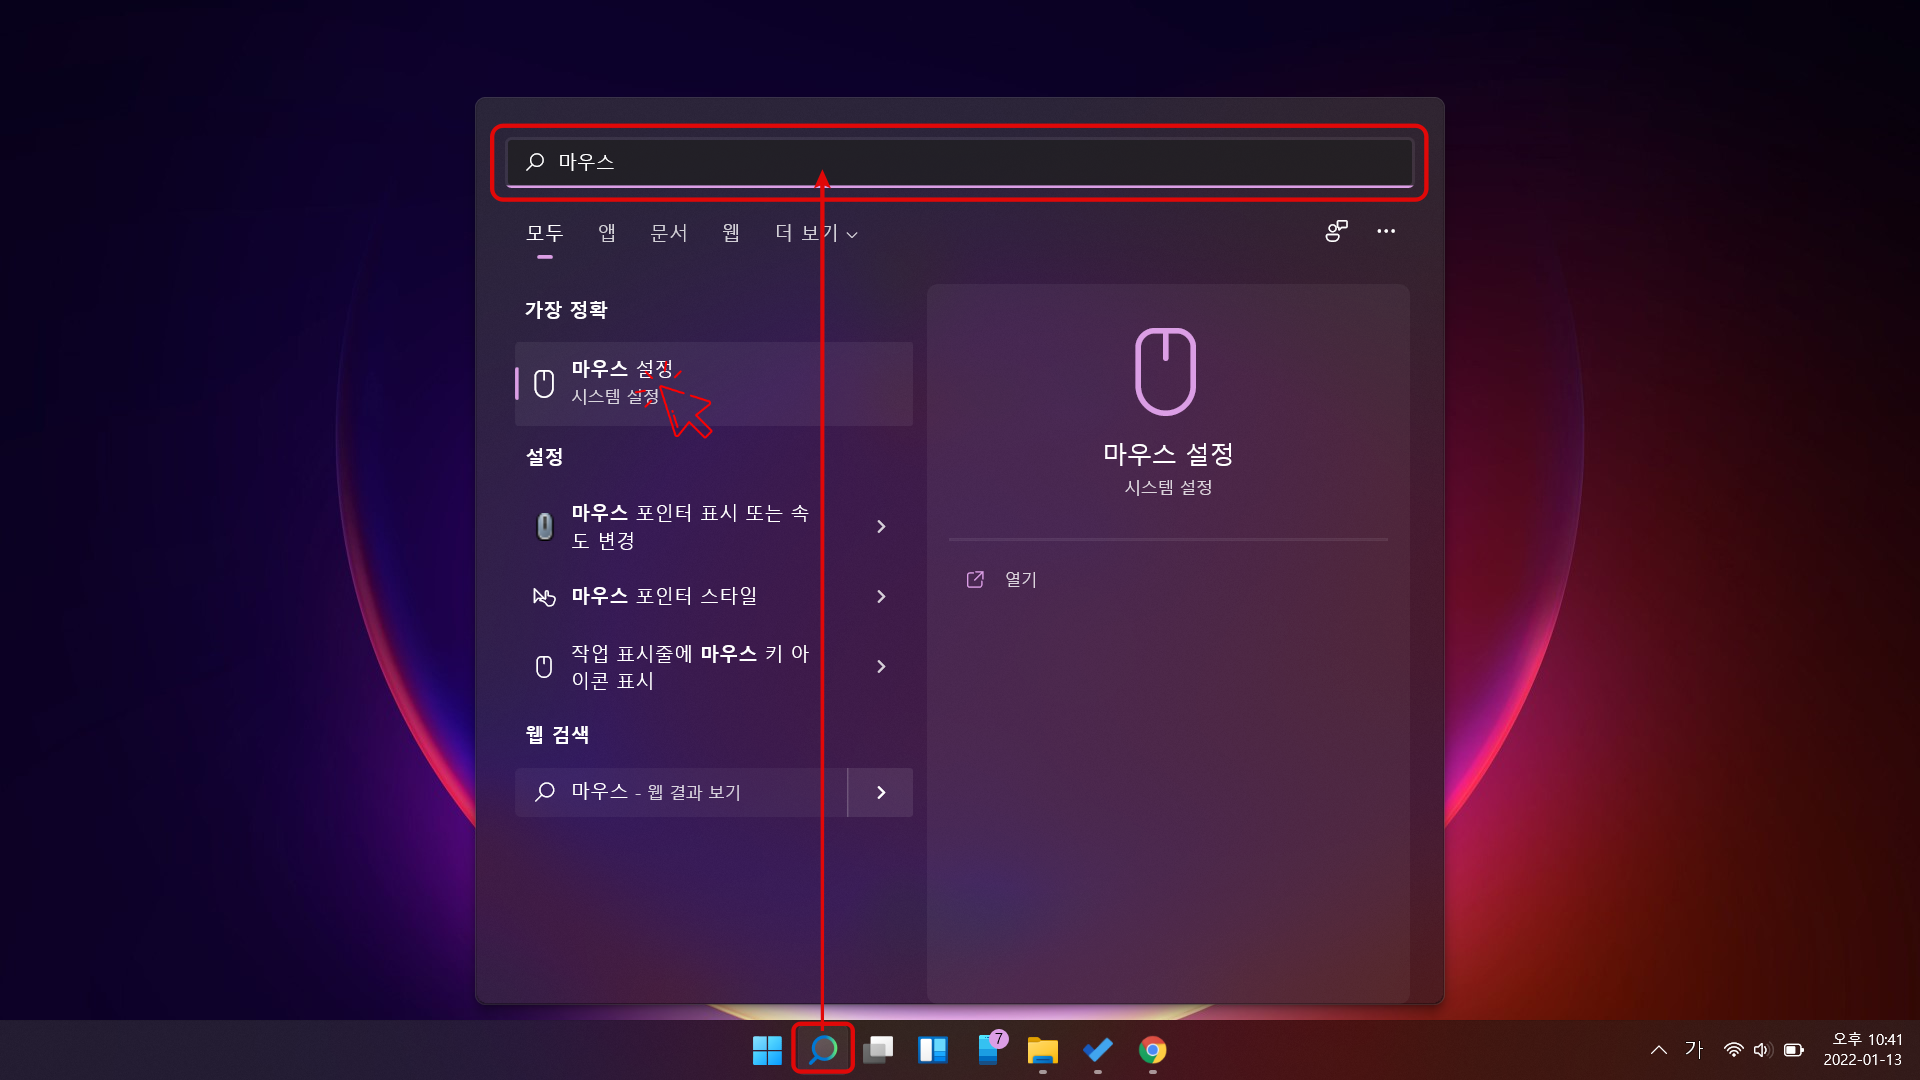
Task: Click the Windows Start button
Action: coord(767,1051)
